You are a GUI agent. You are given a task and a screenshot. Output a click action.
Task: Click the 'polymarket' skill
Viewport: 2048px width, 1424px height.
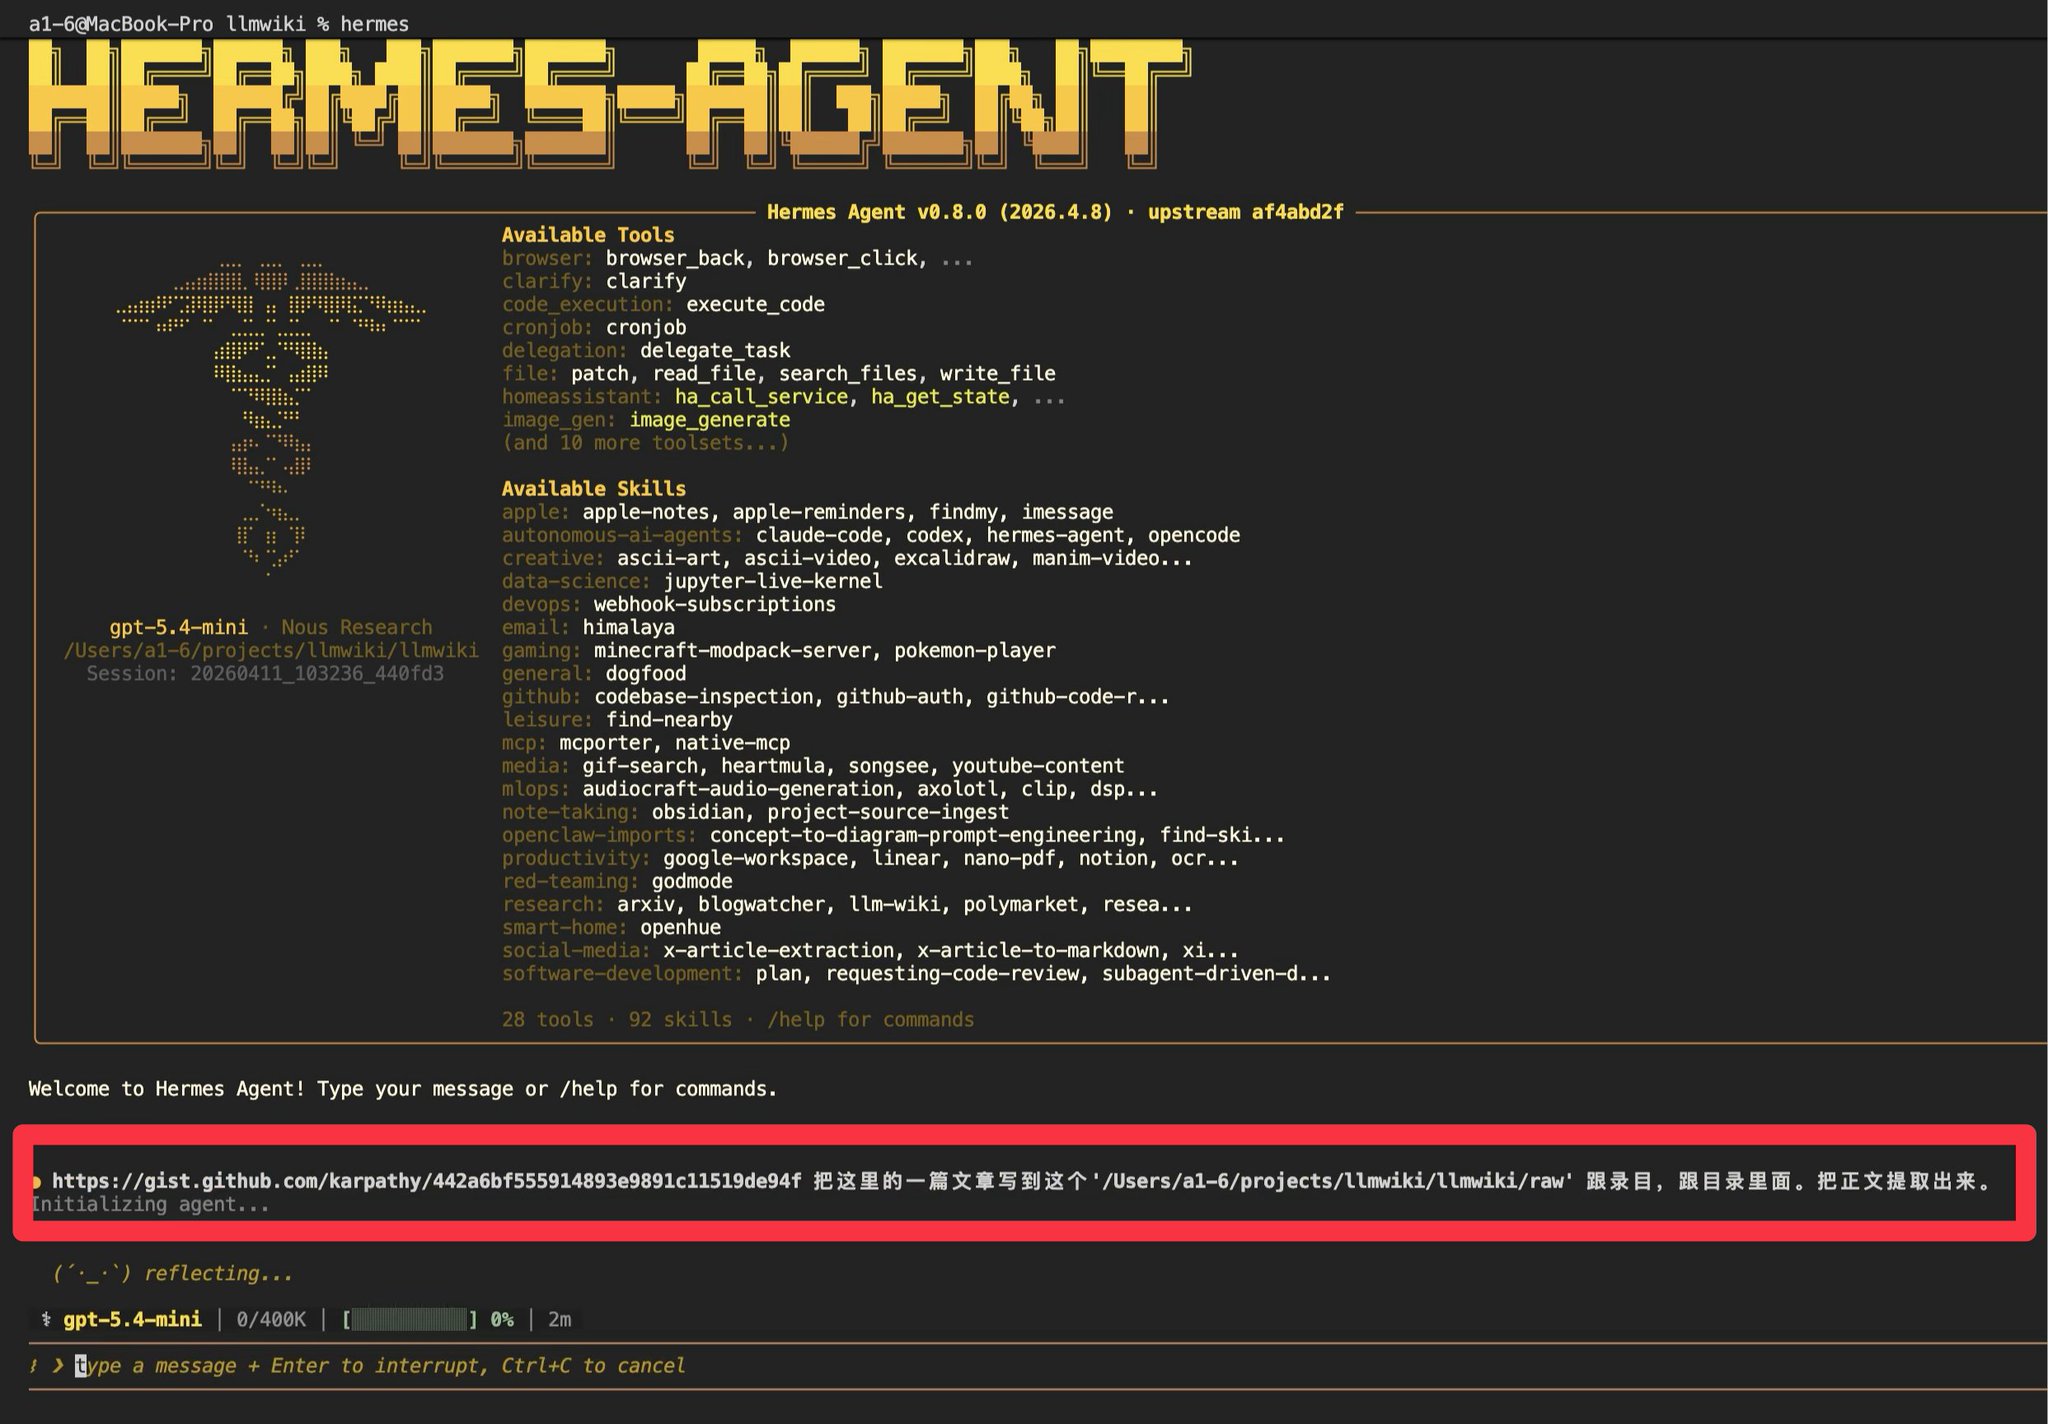[1021, 904]
